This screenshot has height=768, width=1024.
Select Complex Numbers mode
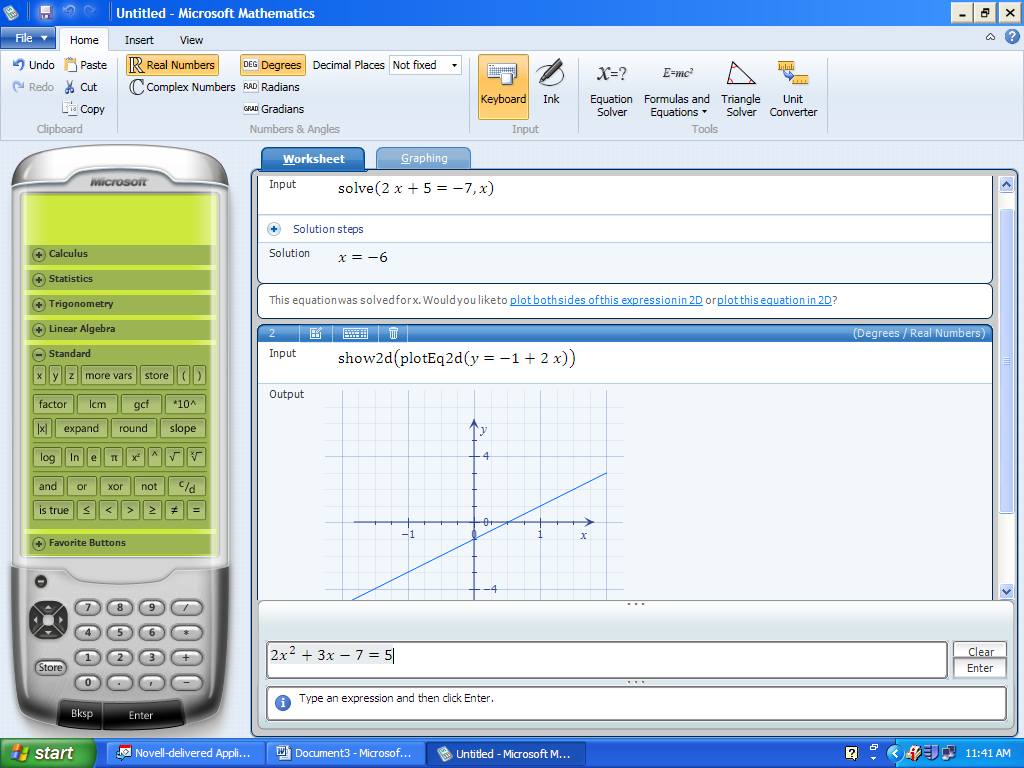(x=182, y=87)
